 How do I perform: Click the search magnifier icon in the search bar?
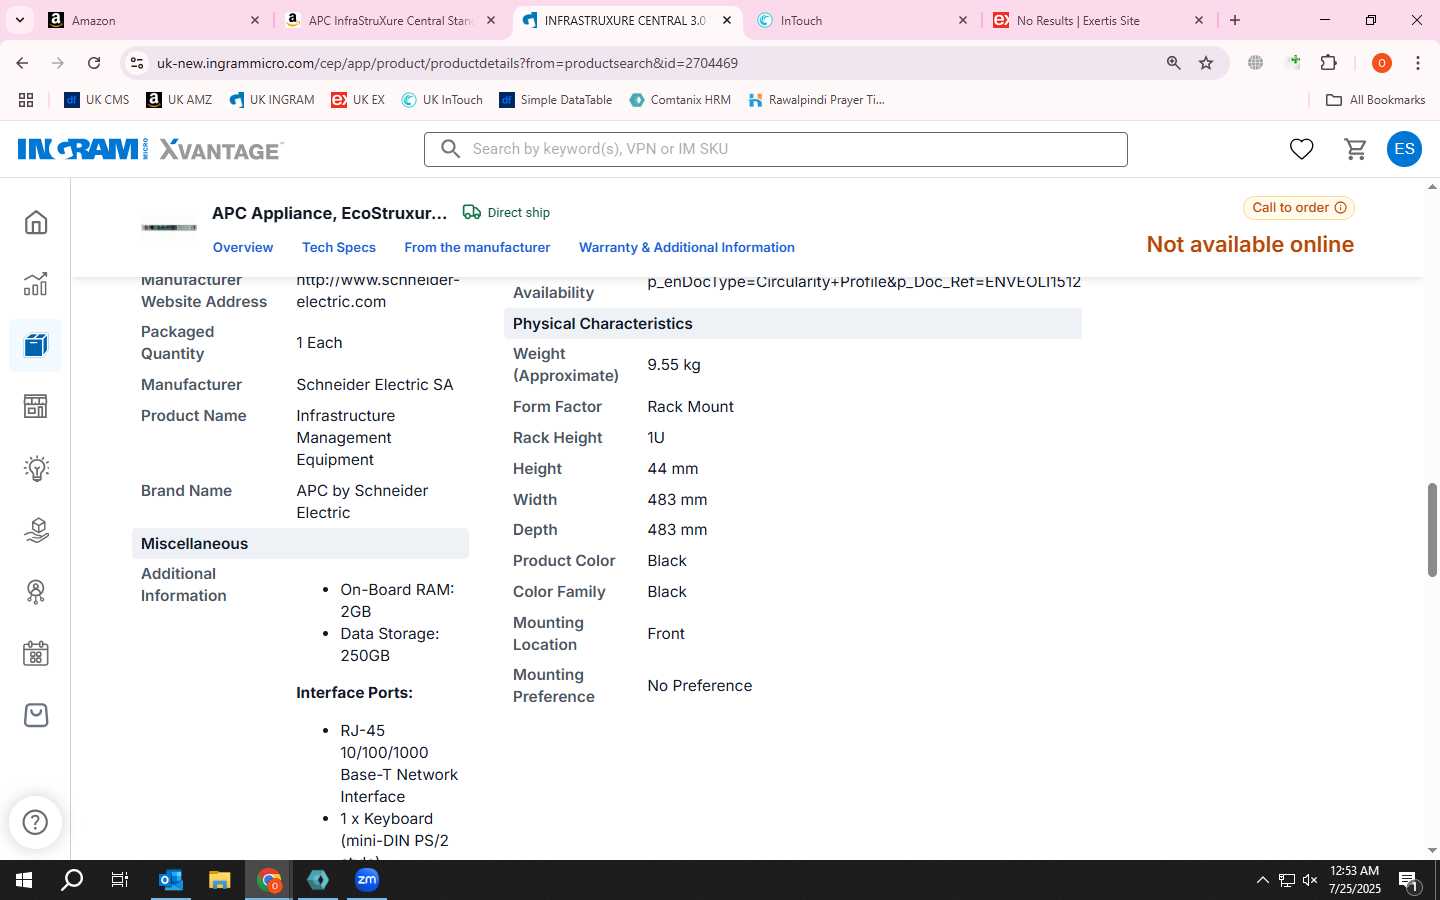(x=451, y=149)
